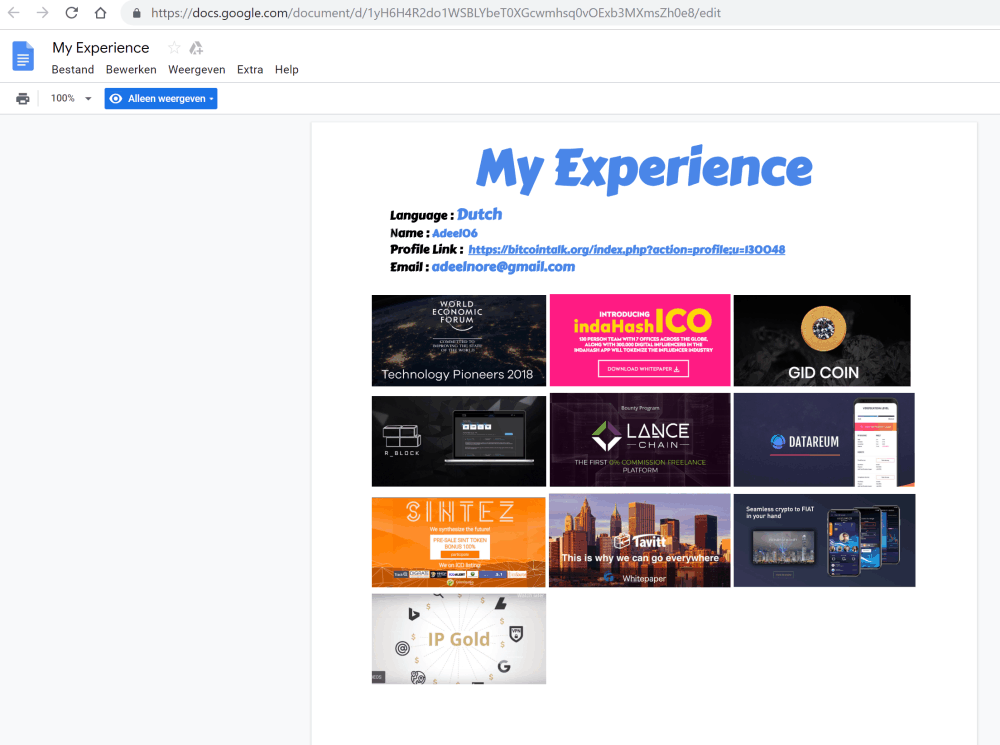The image size is (1000, 745).
Task: Open the Bestand menu
Action: (73, 70)
